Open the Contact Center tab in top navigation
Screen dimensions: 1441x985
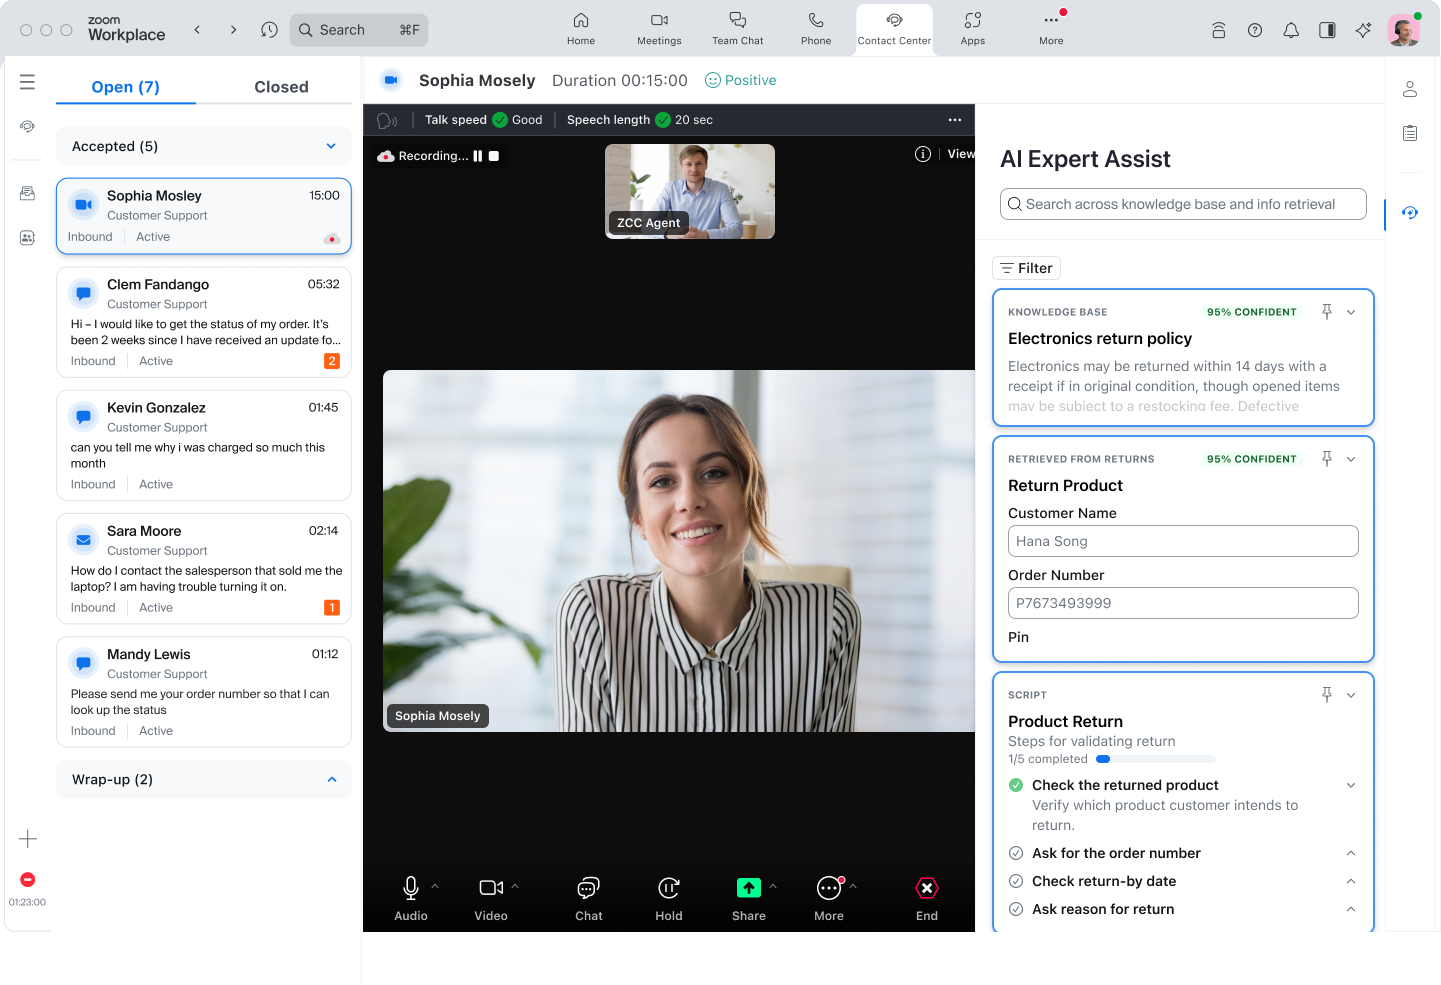click(893, 28)
